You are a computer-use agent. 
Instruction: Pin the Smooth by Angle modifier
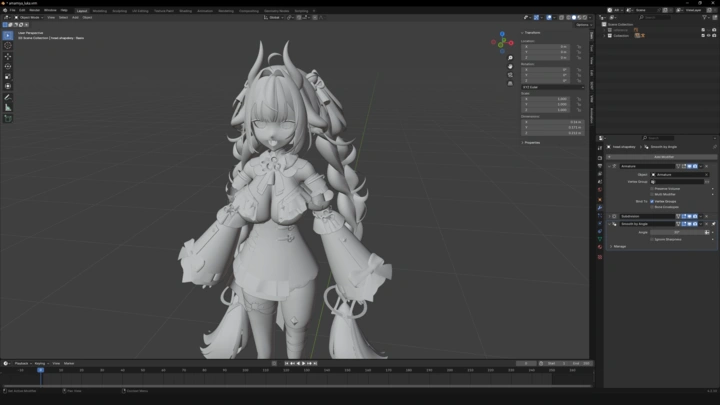coord(714,224)
